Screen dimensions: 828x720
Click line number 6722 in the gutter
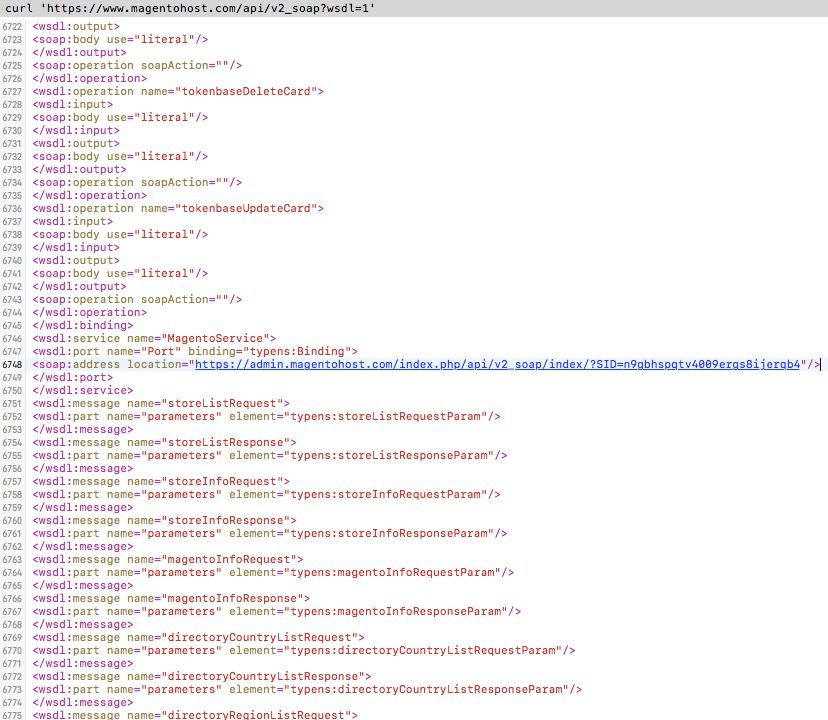[x=13, y=26]
